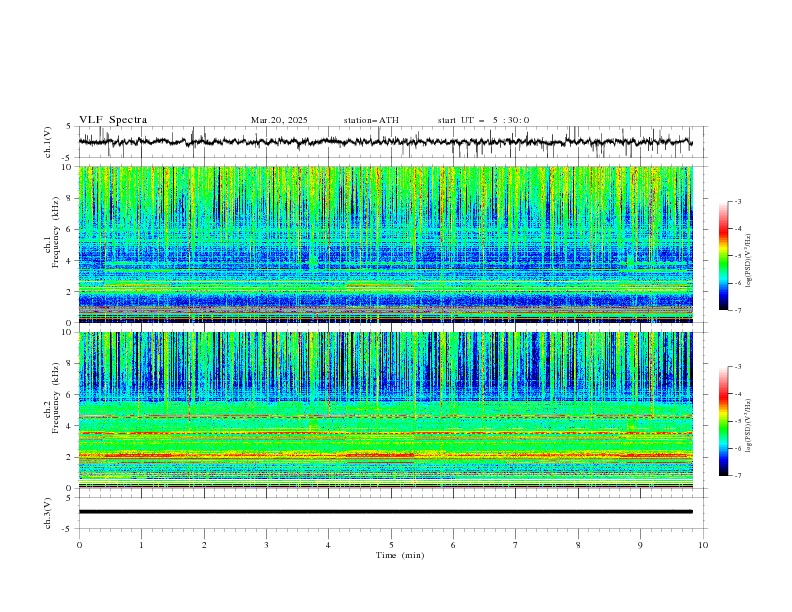Viewport: 792px width, 612px height.
Task: Click time axis tick label '4'
Action: pos(328,545)
